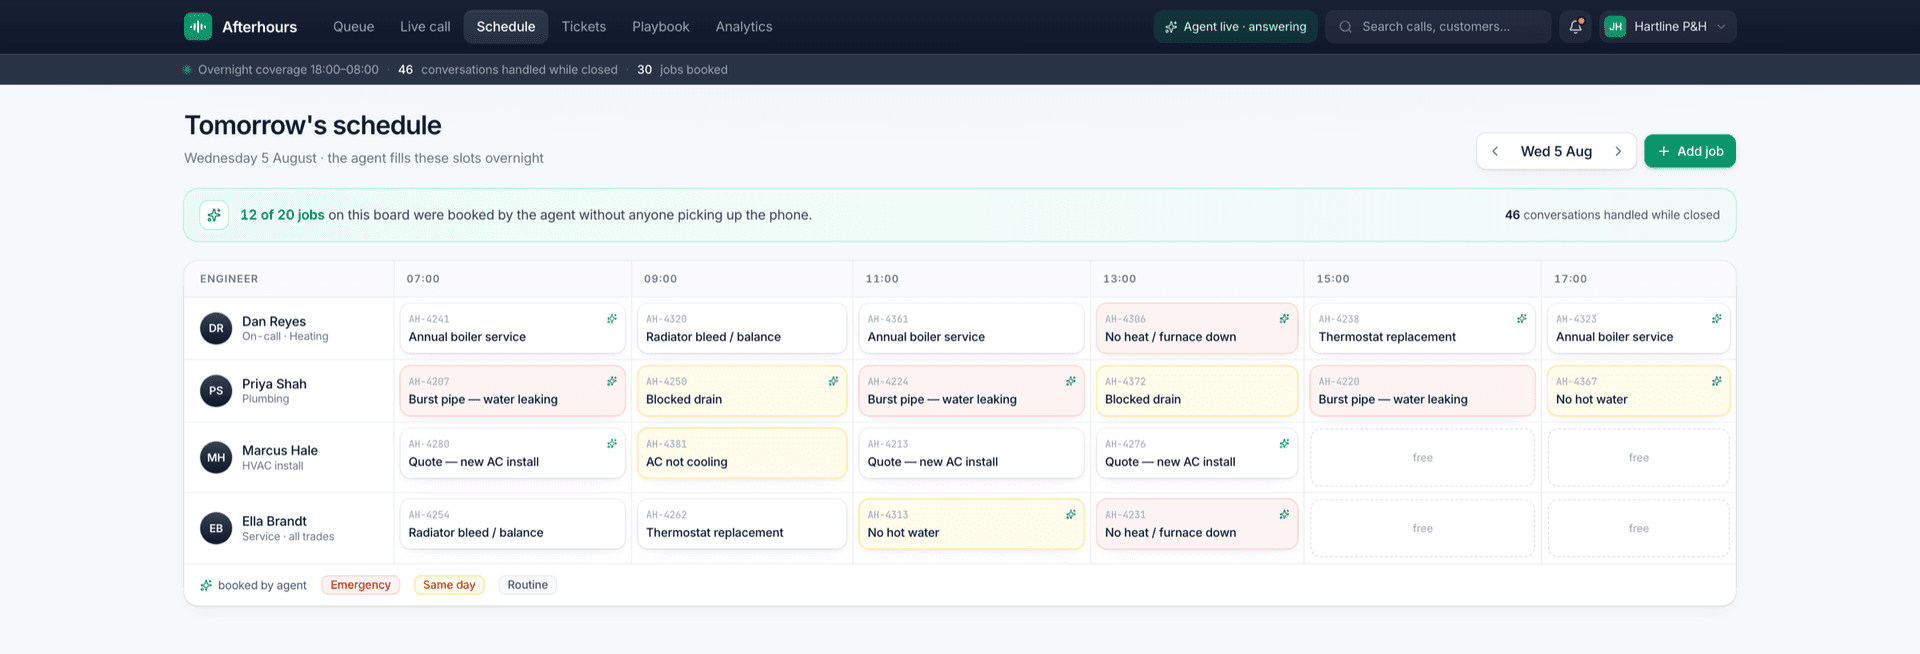The image size is (1920, 654).
Task: Open job AH-4381 AC not cooling
Action: tap(742, 453)
